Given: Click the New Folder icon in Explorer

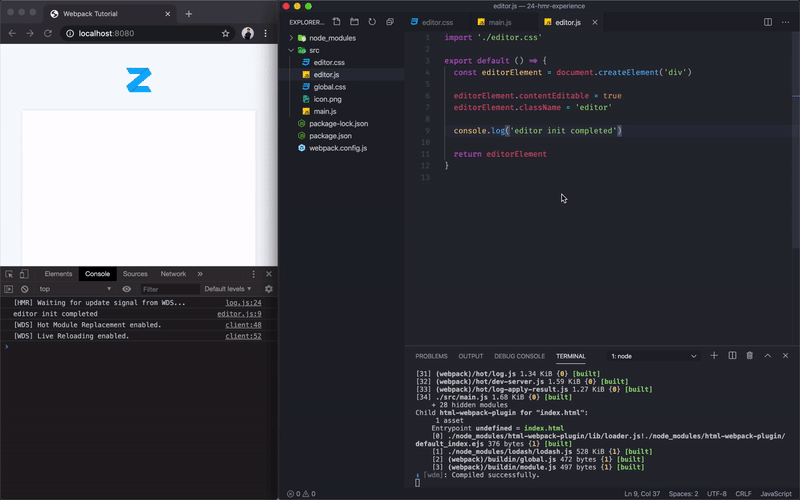Looking at the screenshot, I should click(x=354, y=22).
